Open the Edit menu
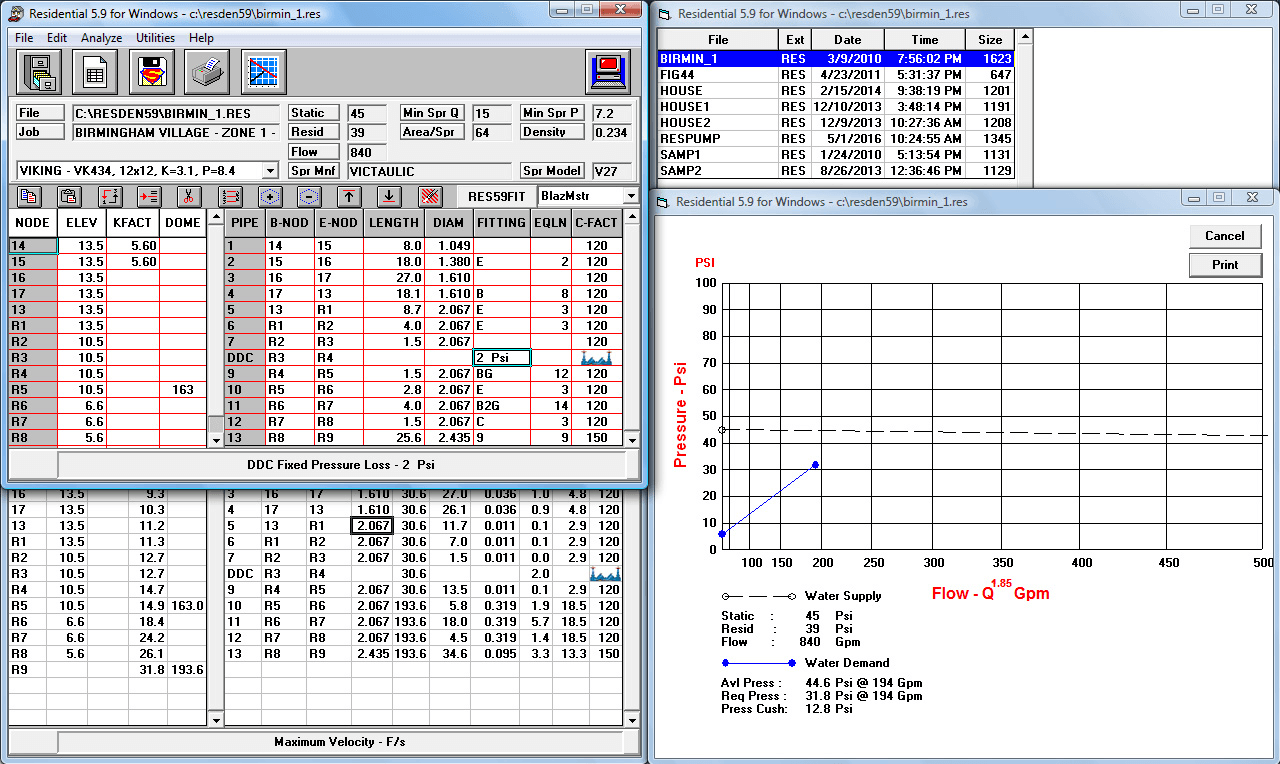The image size is (1280, 764). (57, 38)
